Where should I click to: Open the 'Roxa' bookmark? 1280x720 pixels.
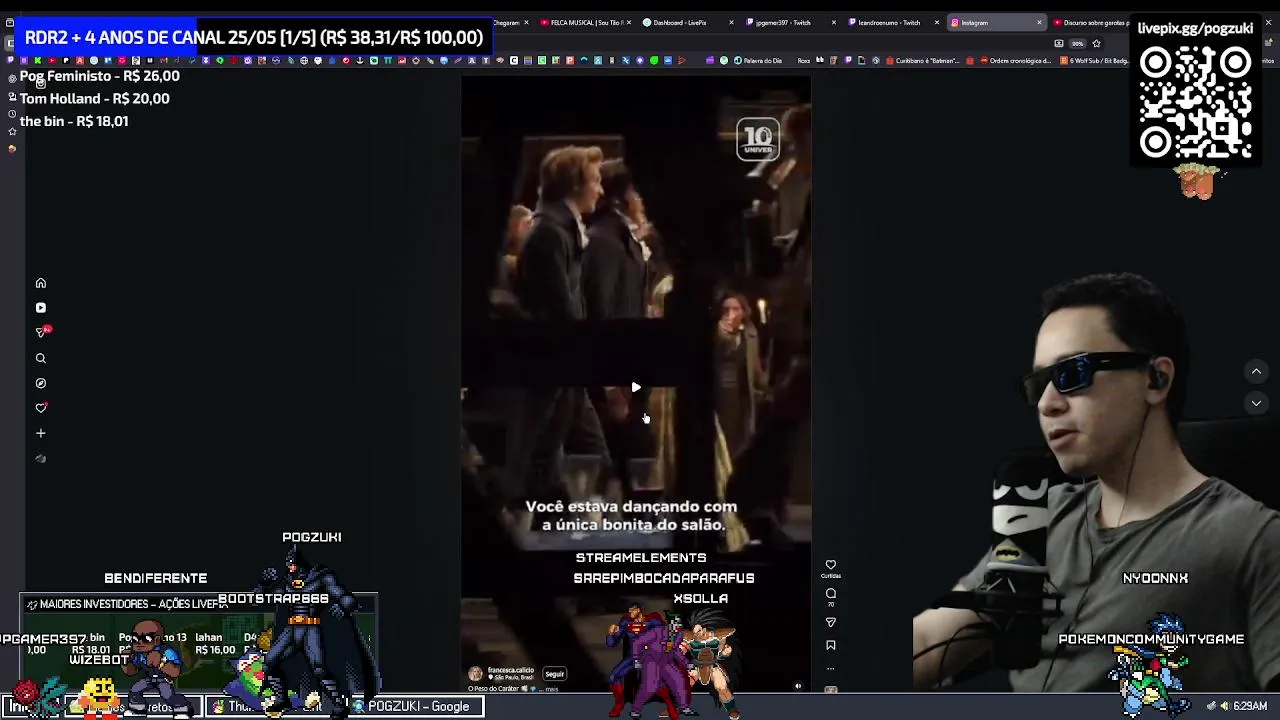pos(803,60)
